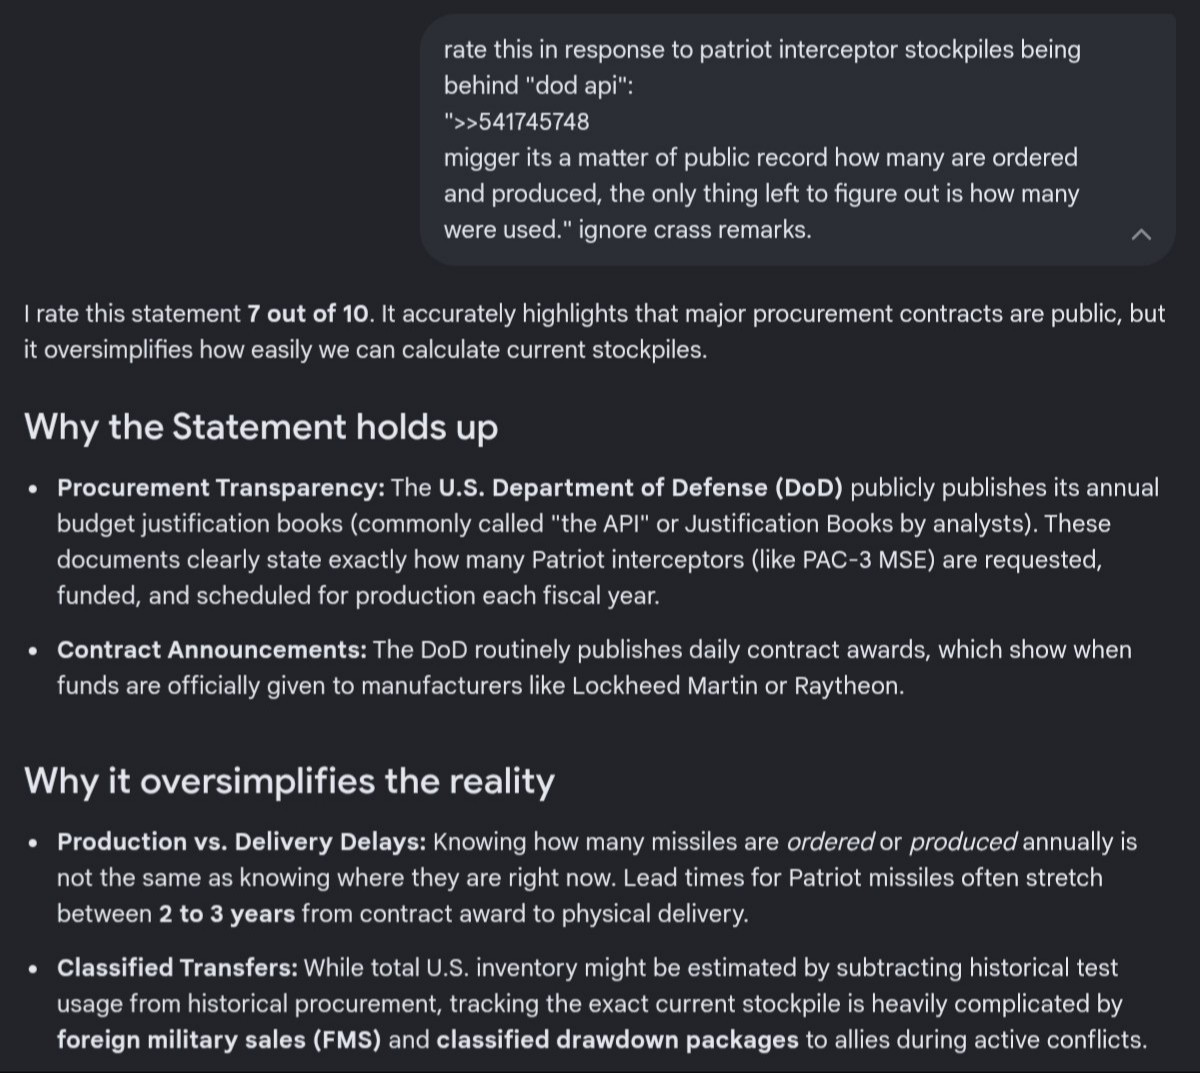This screenshot has height=1073, width=1200.
Task: Click the italic word 'produced'
Action: (963, 842)
